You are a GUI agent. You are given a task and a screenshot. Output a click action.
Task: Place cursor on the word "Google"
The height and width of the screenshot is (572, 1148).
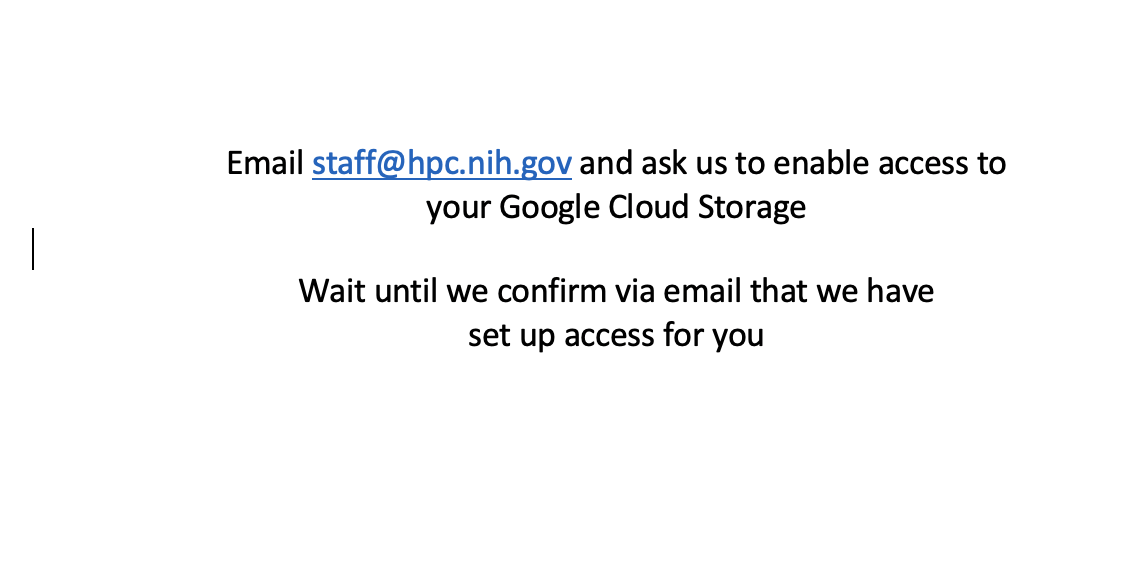(549, 208)
